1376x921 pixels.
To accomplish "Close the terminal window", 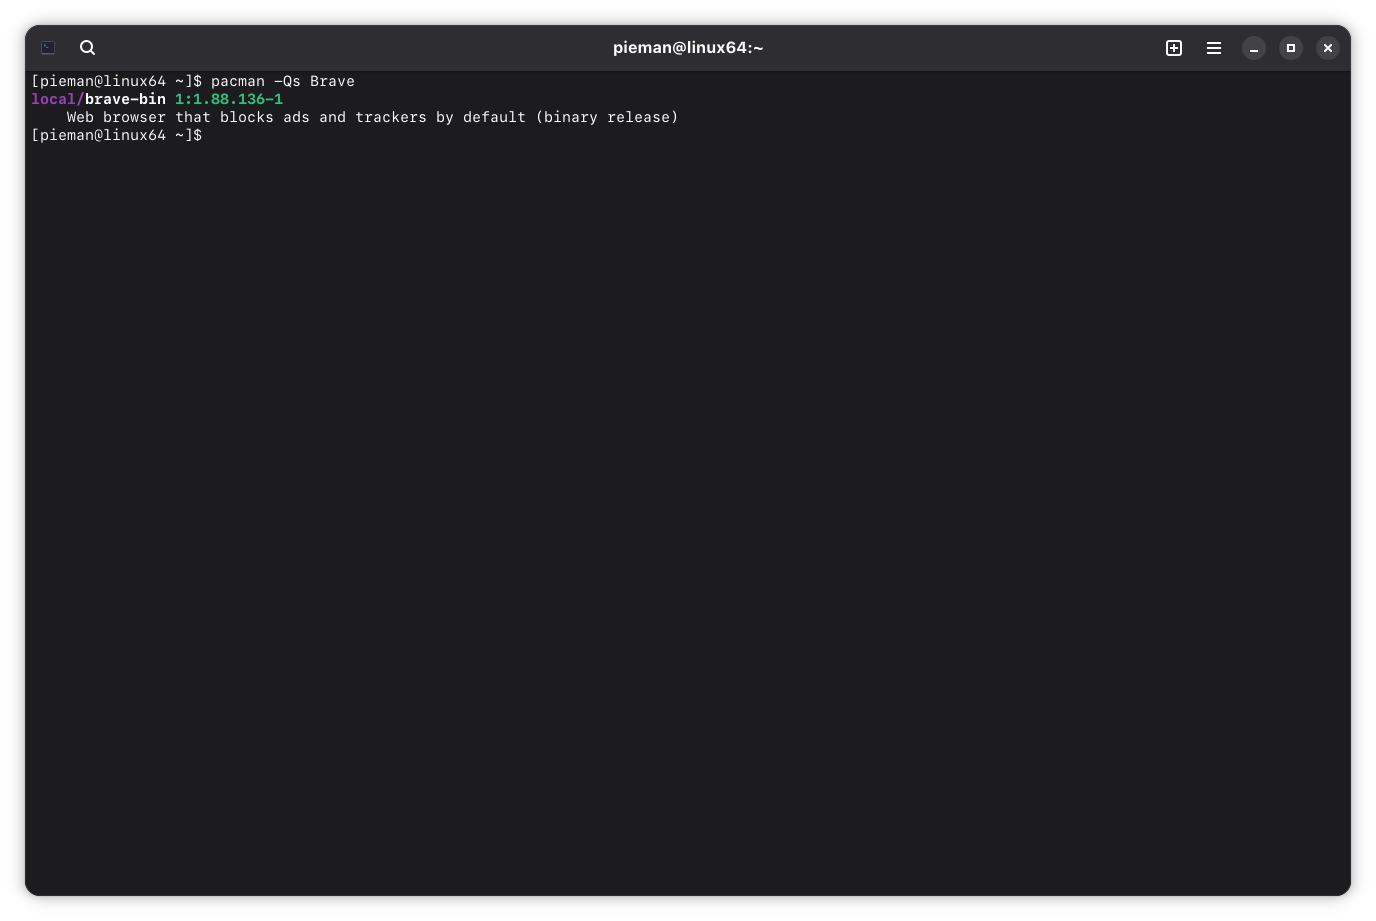I will point(1328,48).
